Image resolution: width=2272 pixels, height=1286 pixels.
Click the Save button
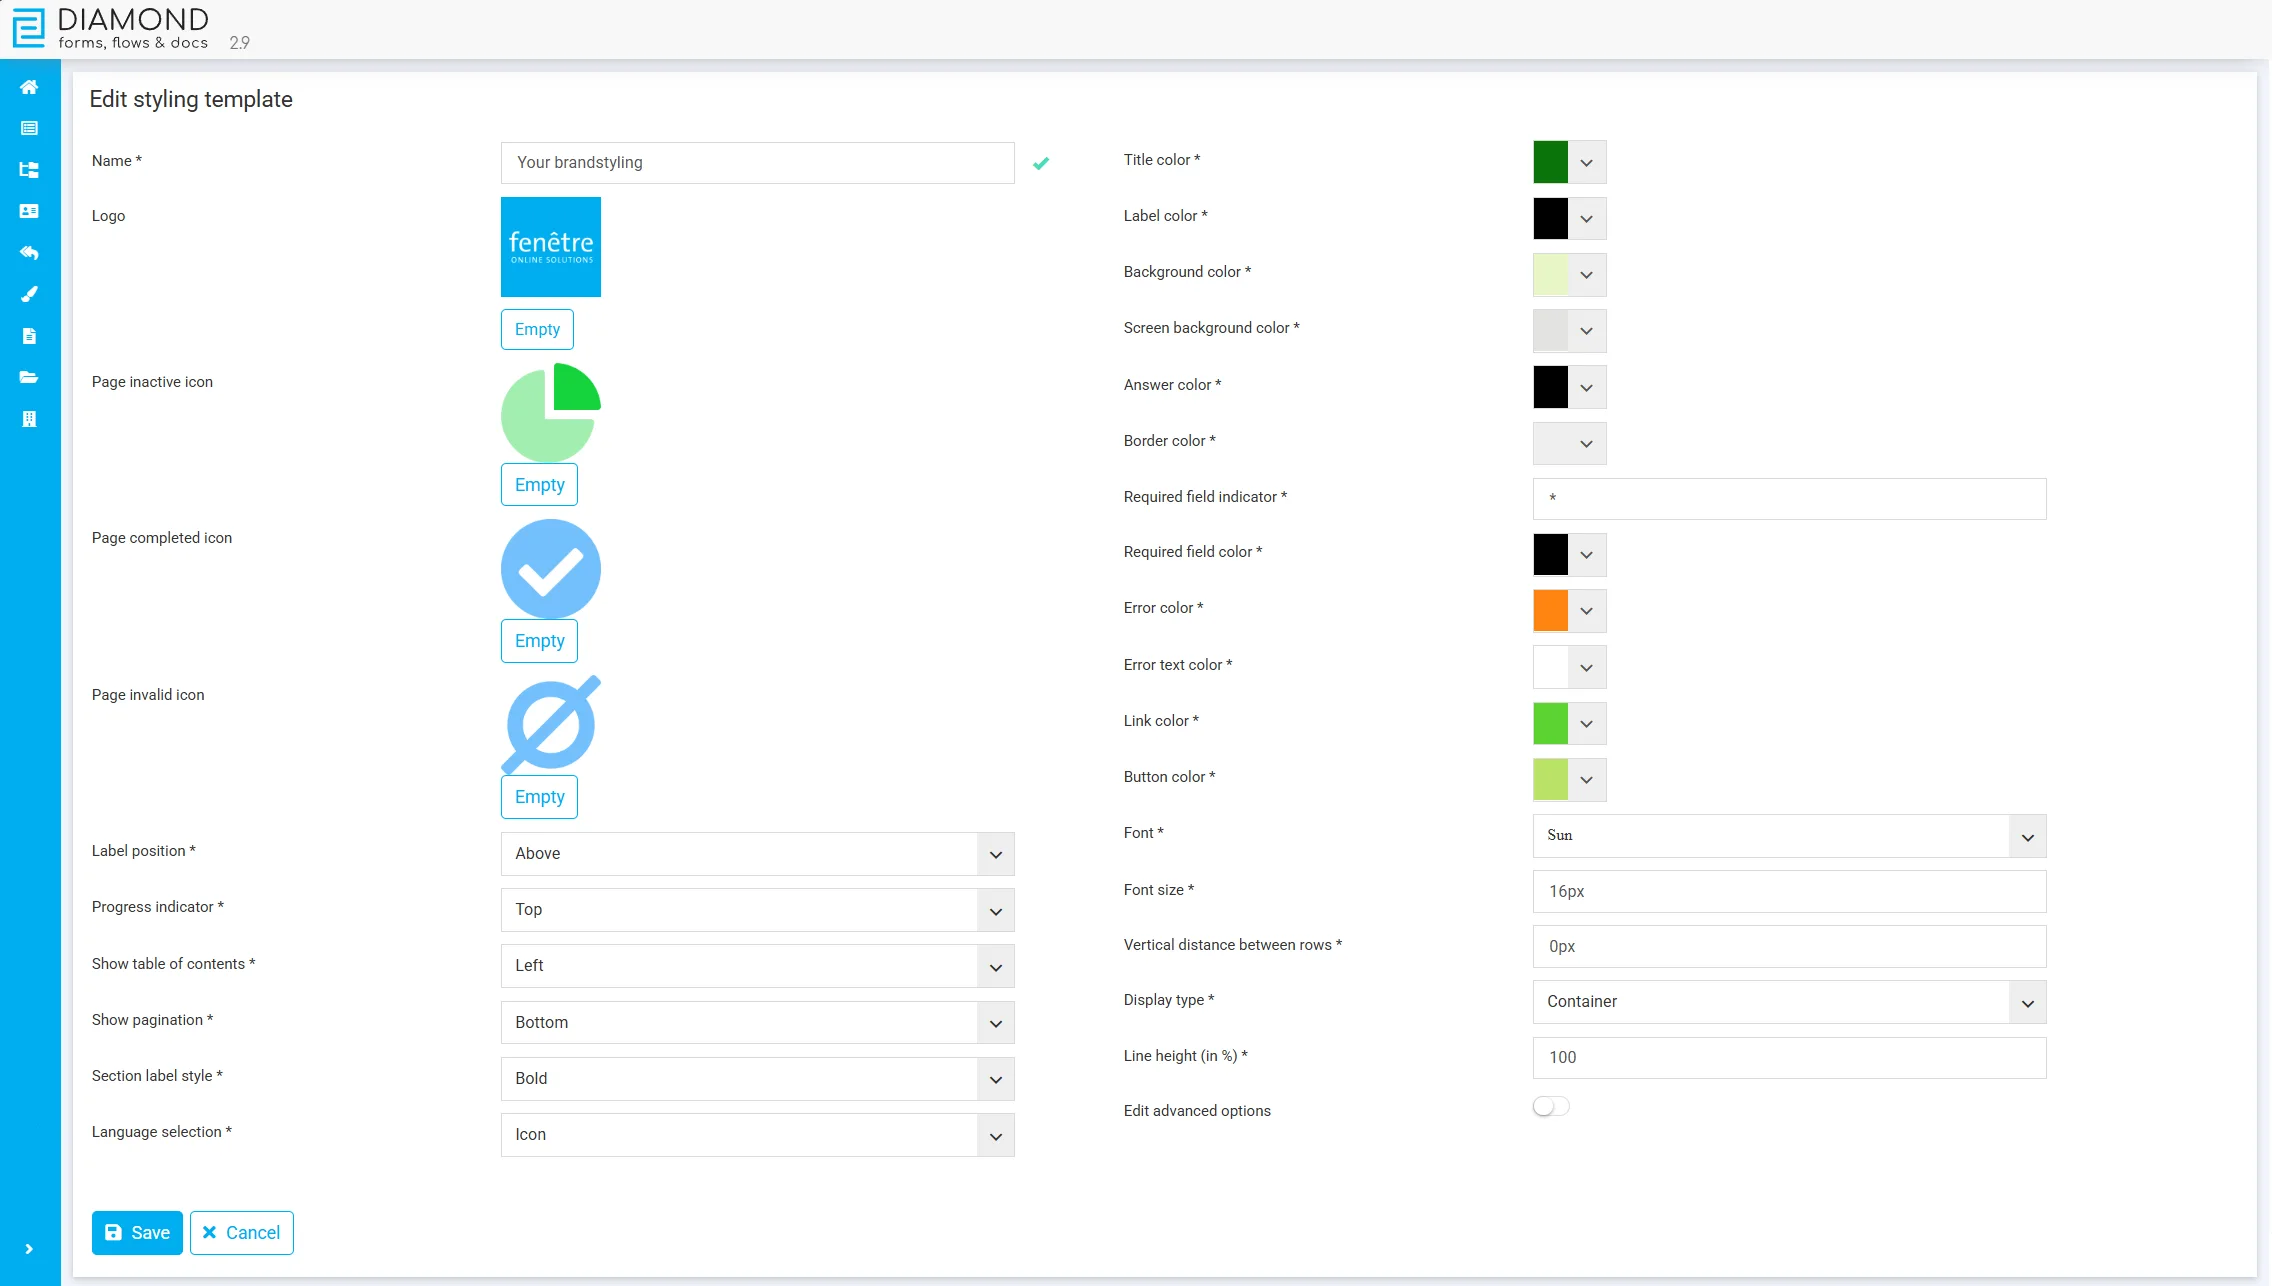pos(137,1233)
